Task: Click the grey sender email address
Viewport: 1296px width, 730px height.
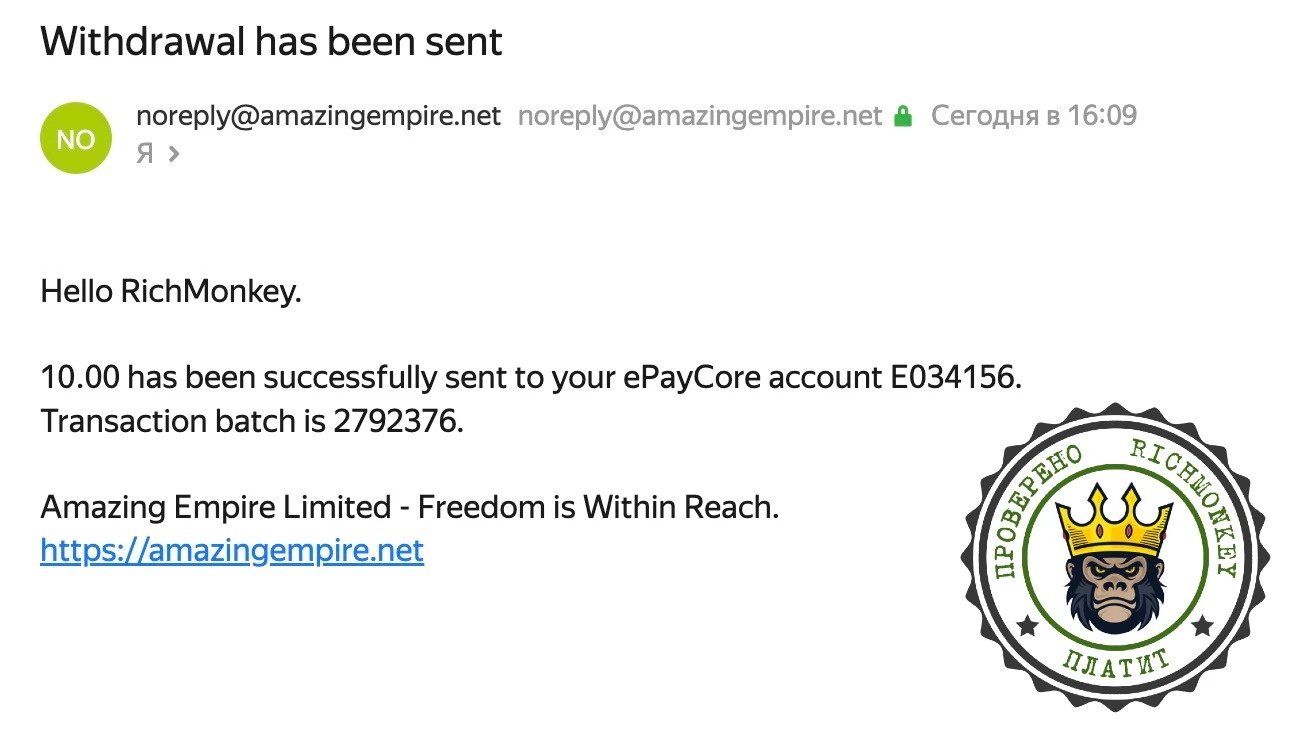Action: point(700,116)
